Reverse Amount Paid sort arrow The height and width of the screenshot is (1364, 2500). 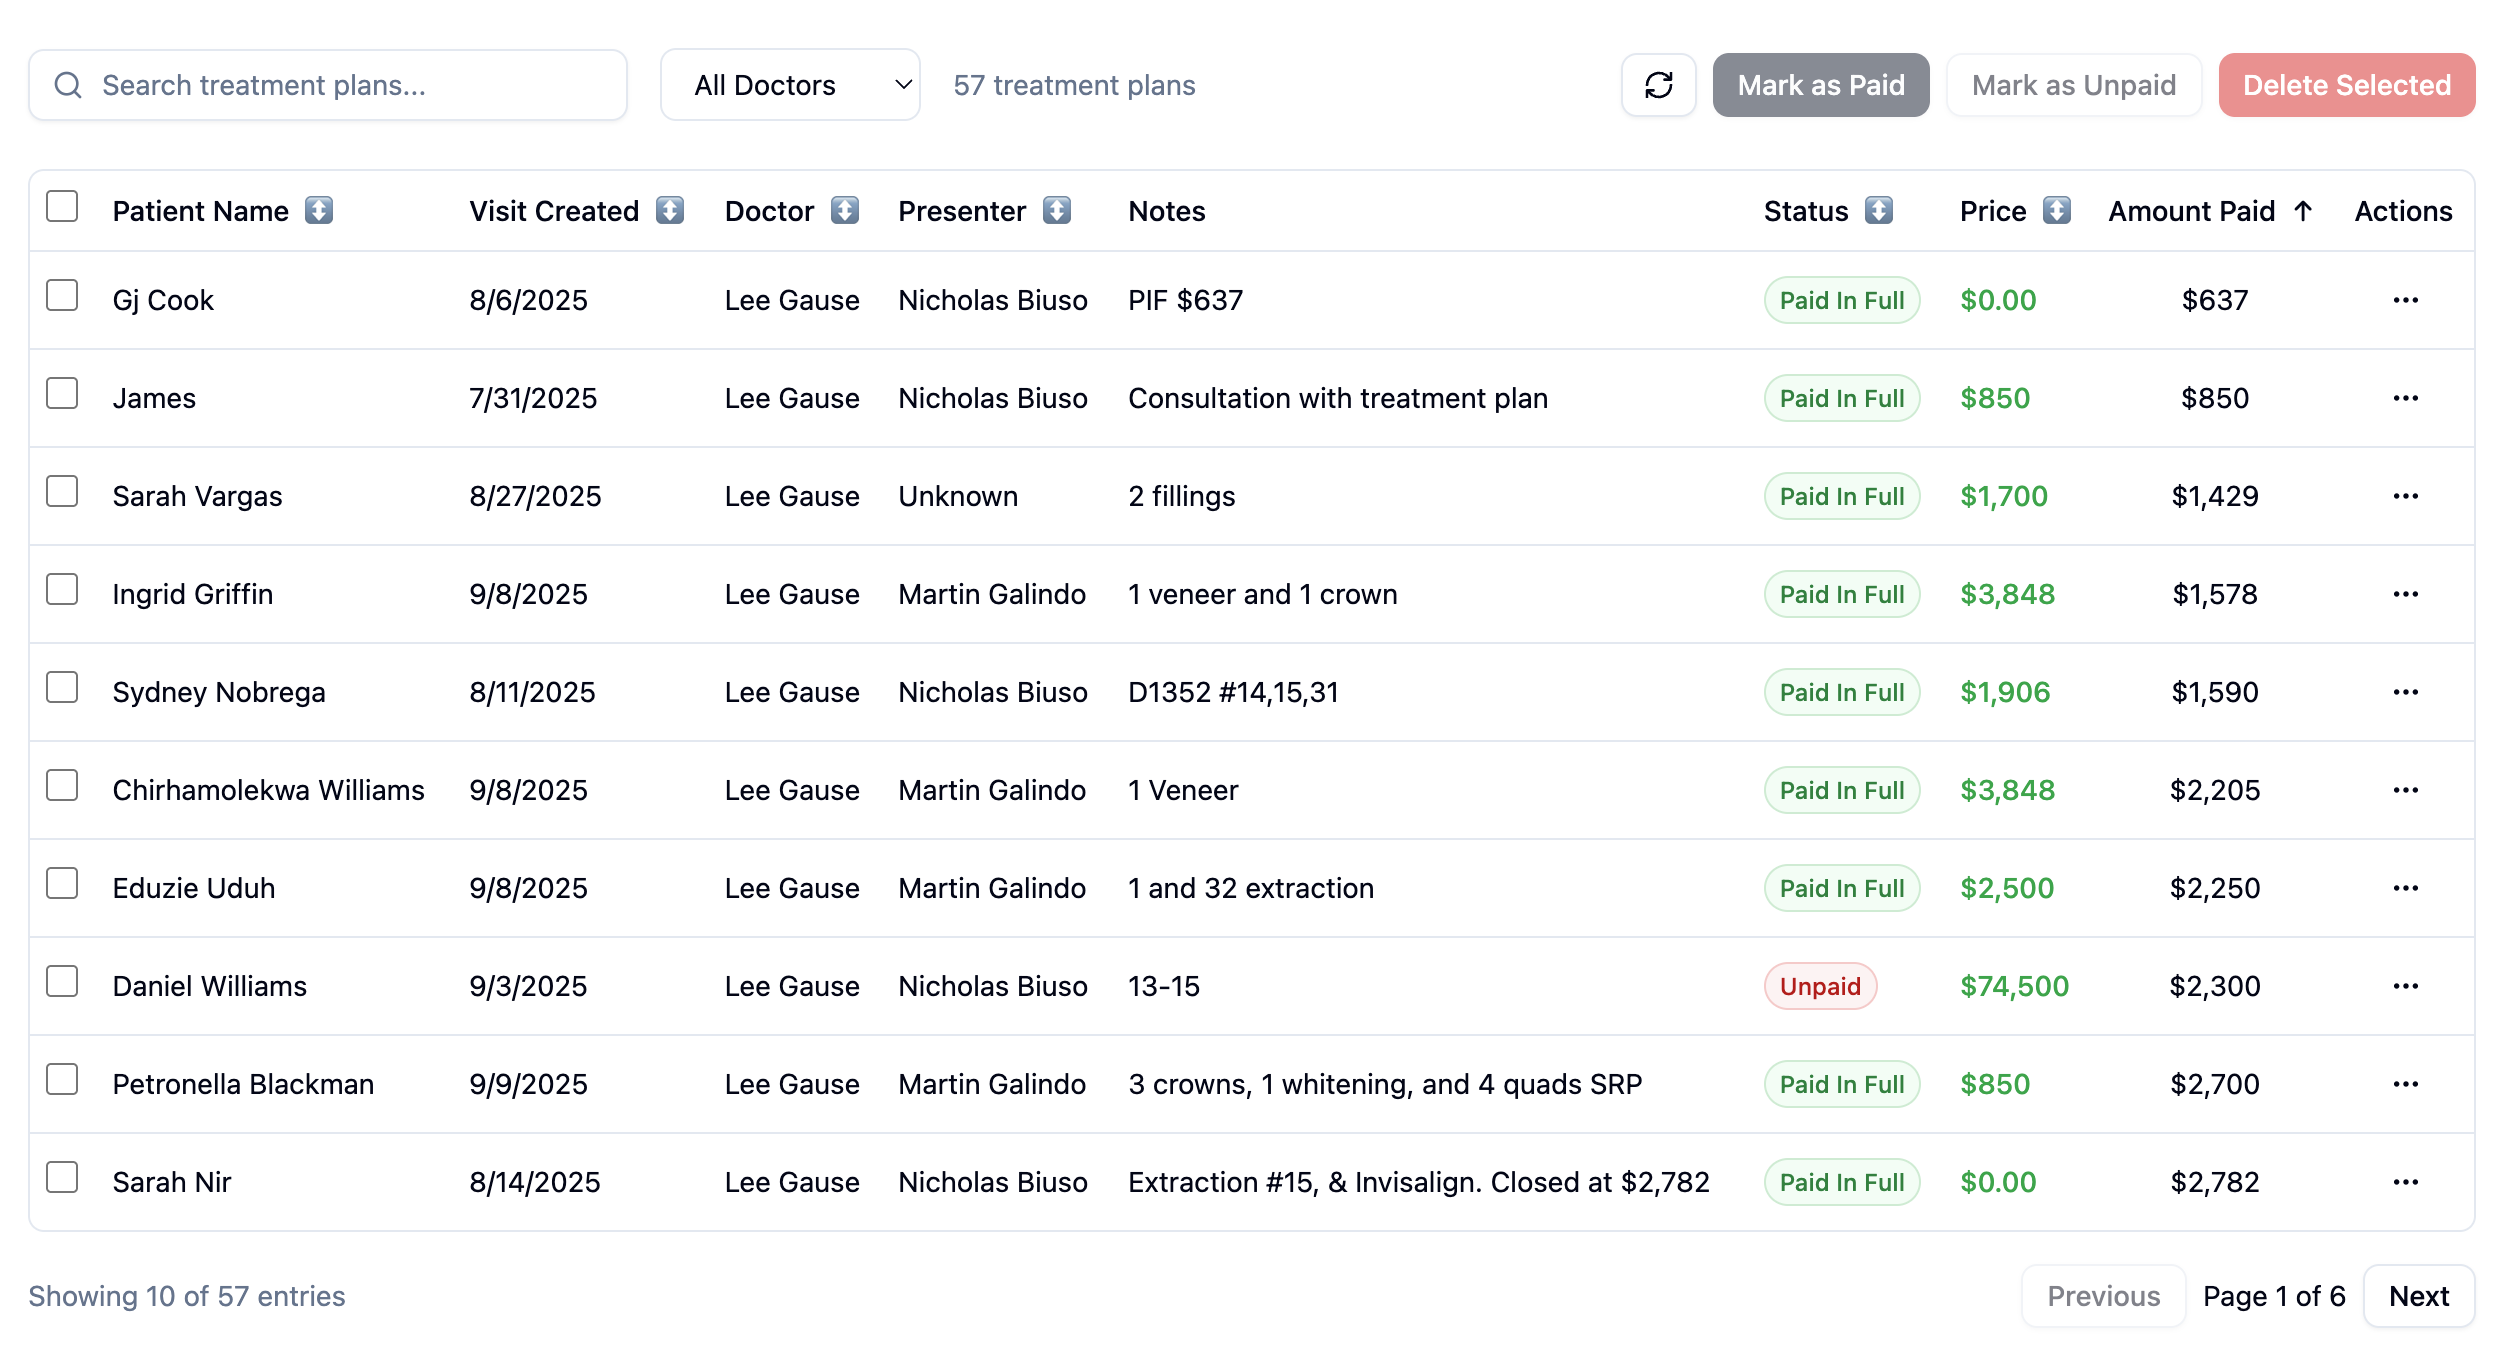[2303, 211]
